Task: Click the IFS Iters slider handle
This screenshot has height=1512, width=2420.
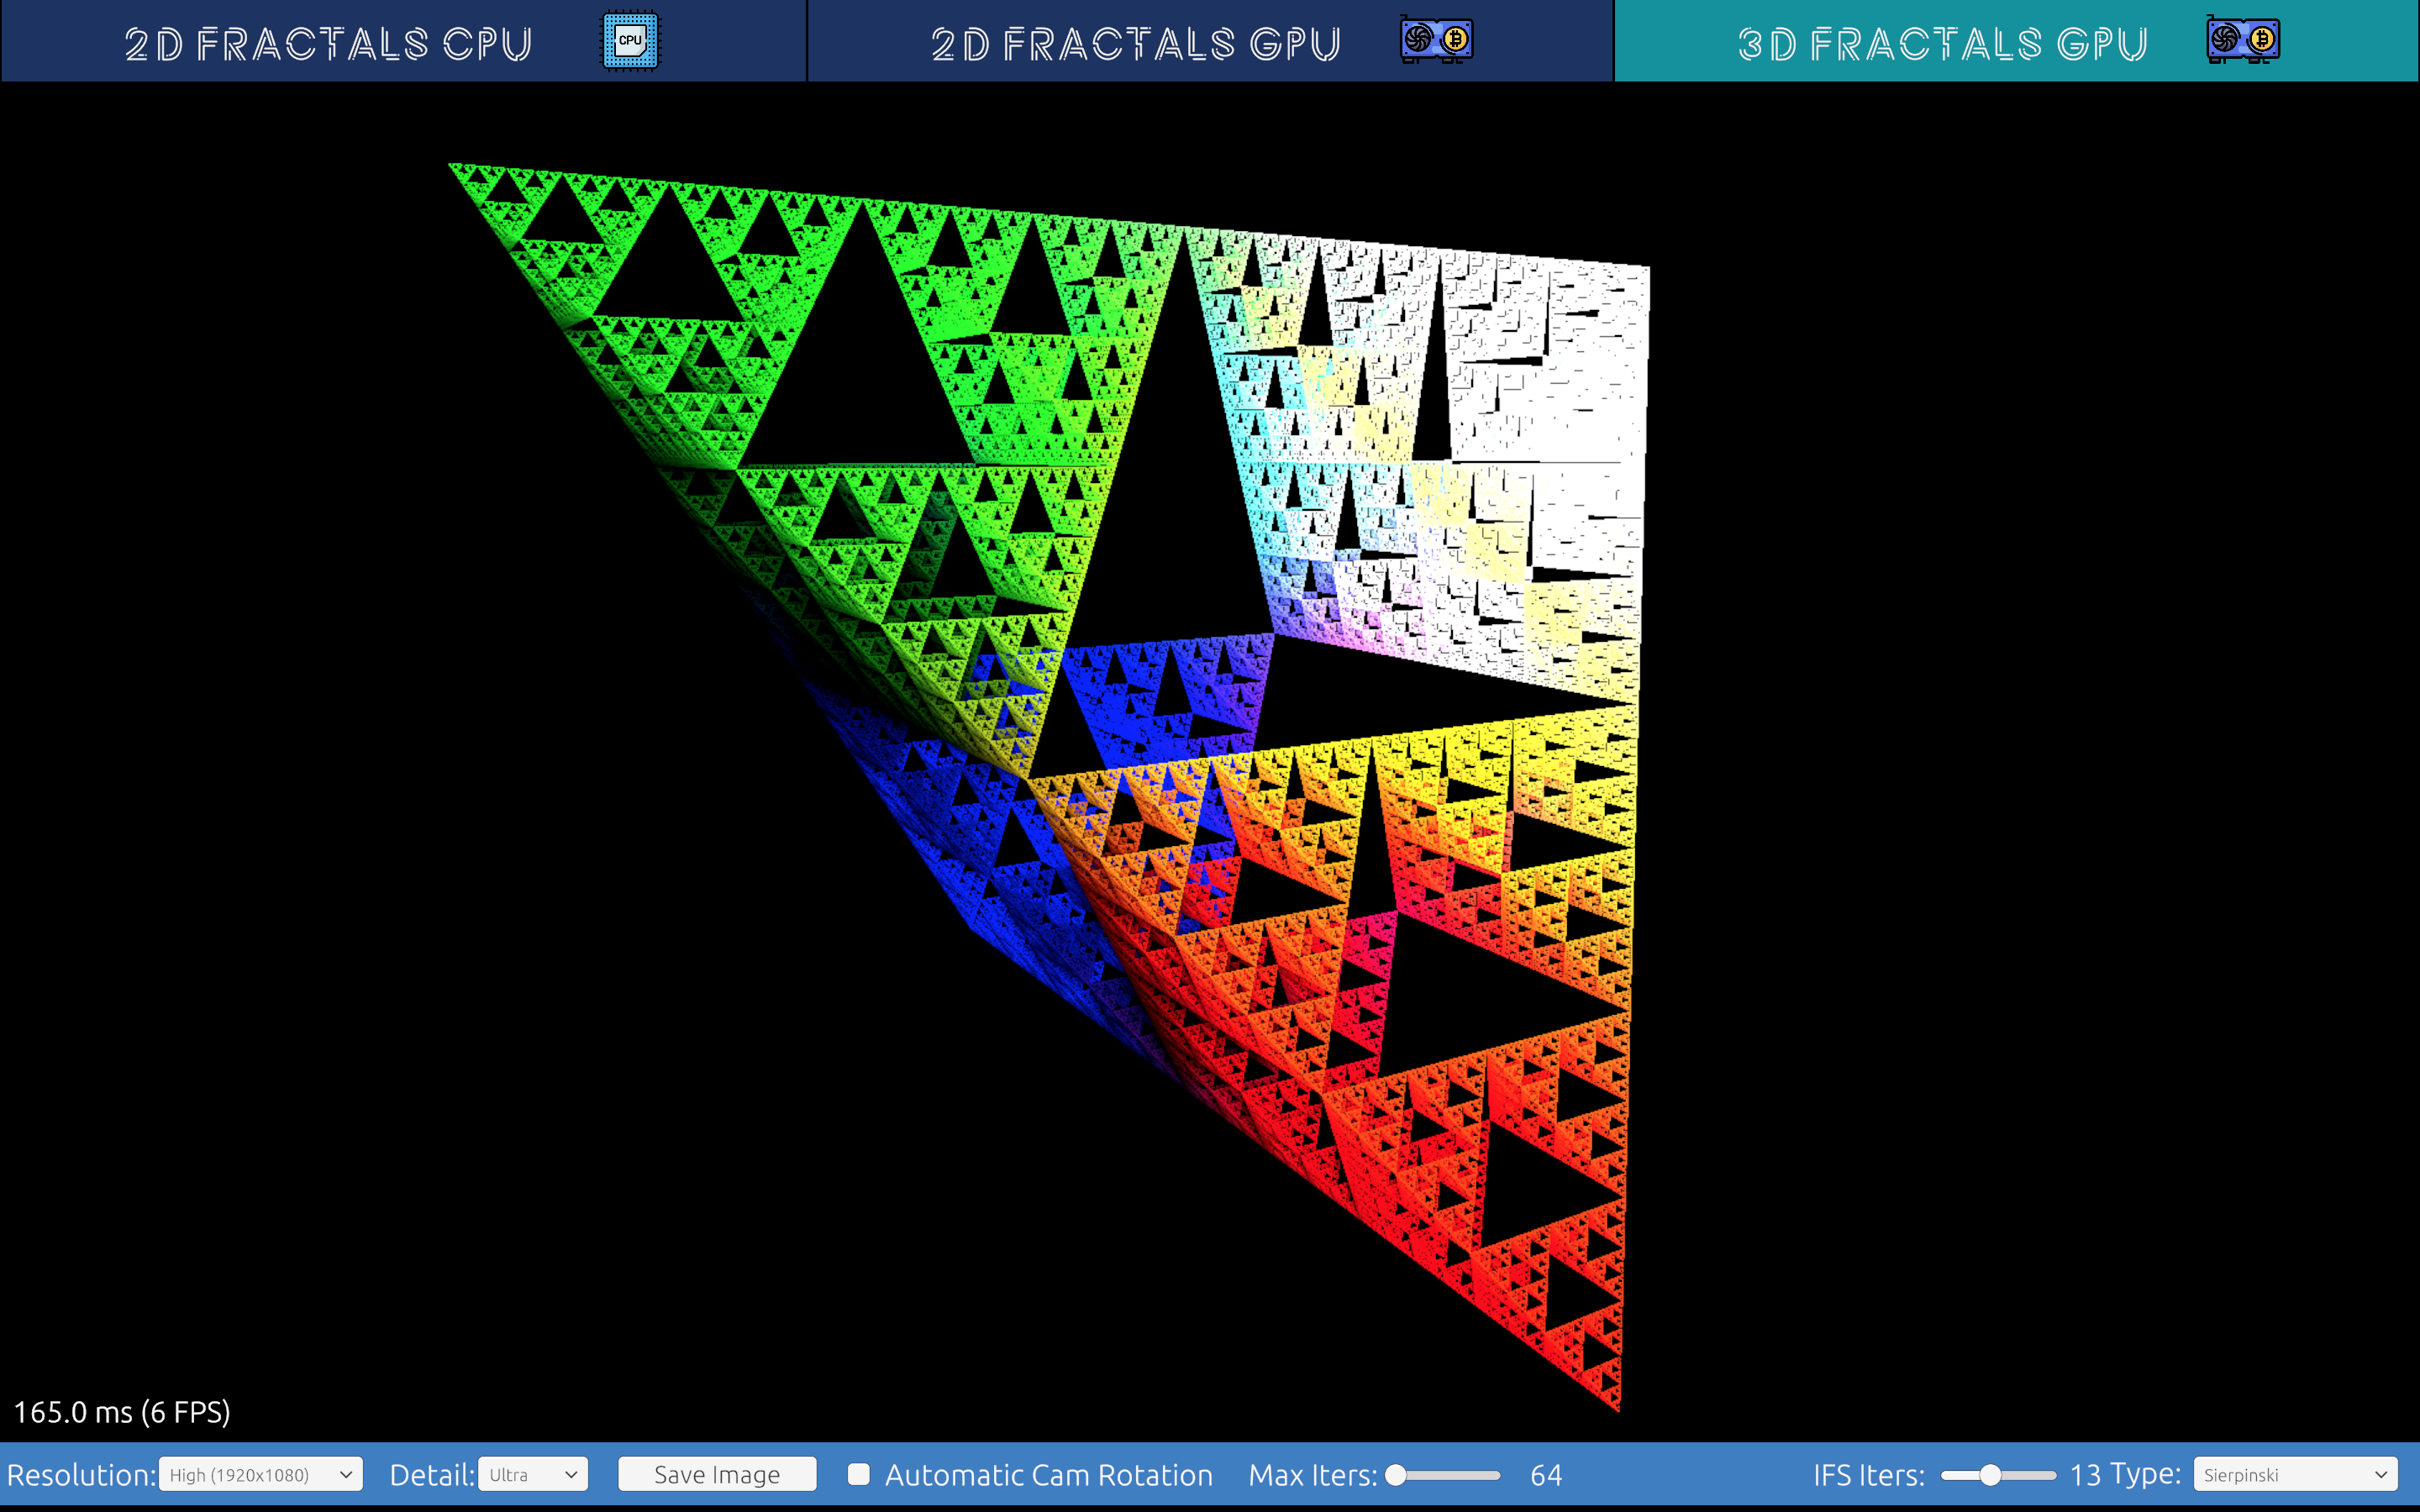Action: (1990, 1475)
